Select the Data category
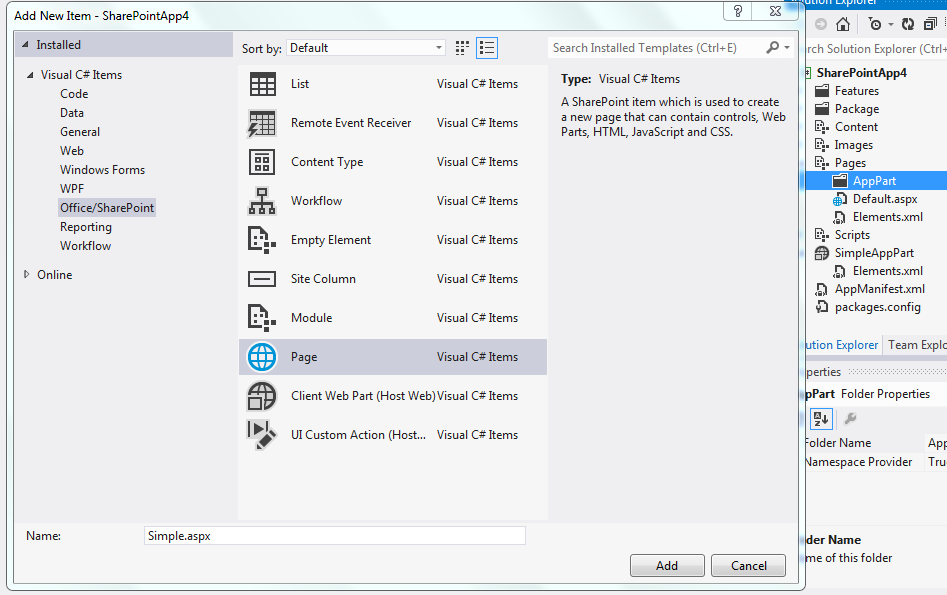947x595 pixels. click(x=72, y=113)
